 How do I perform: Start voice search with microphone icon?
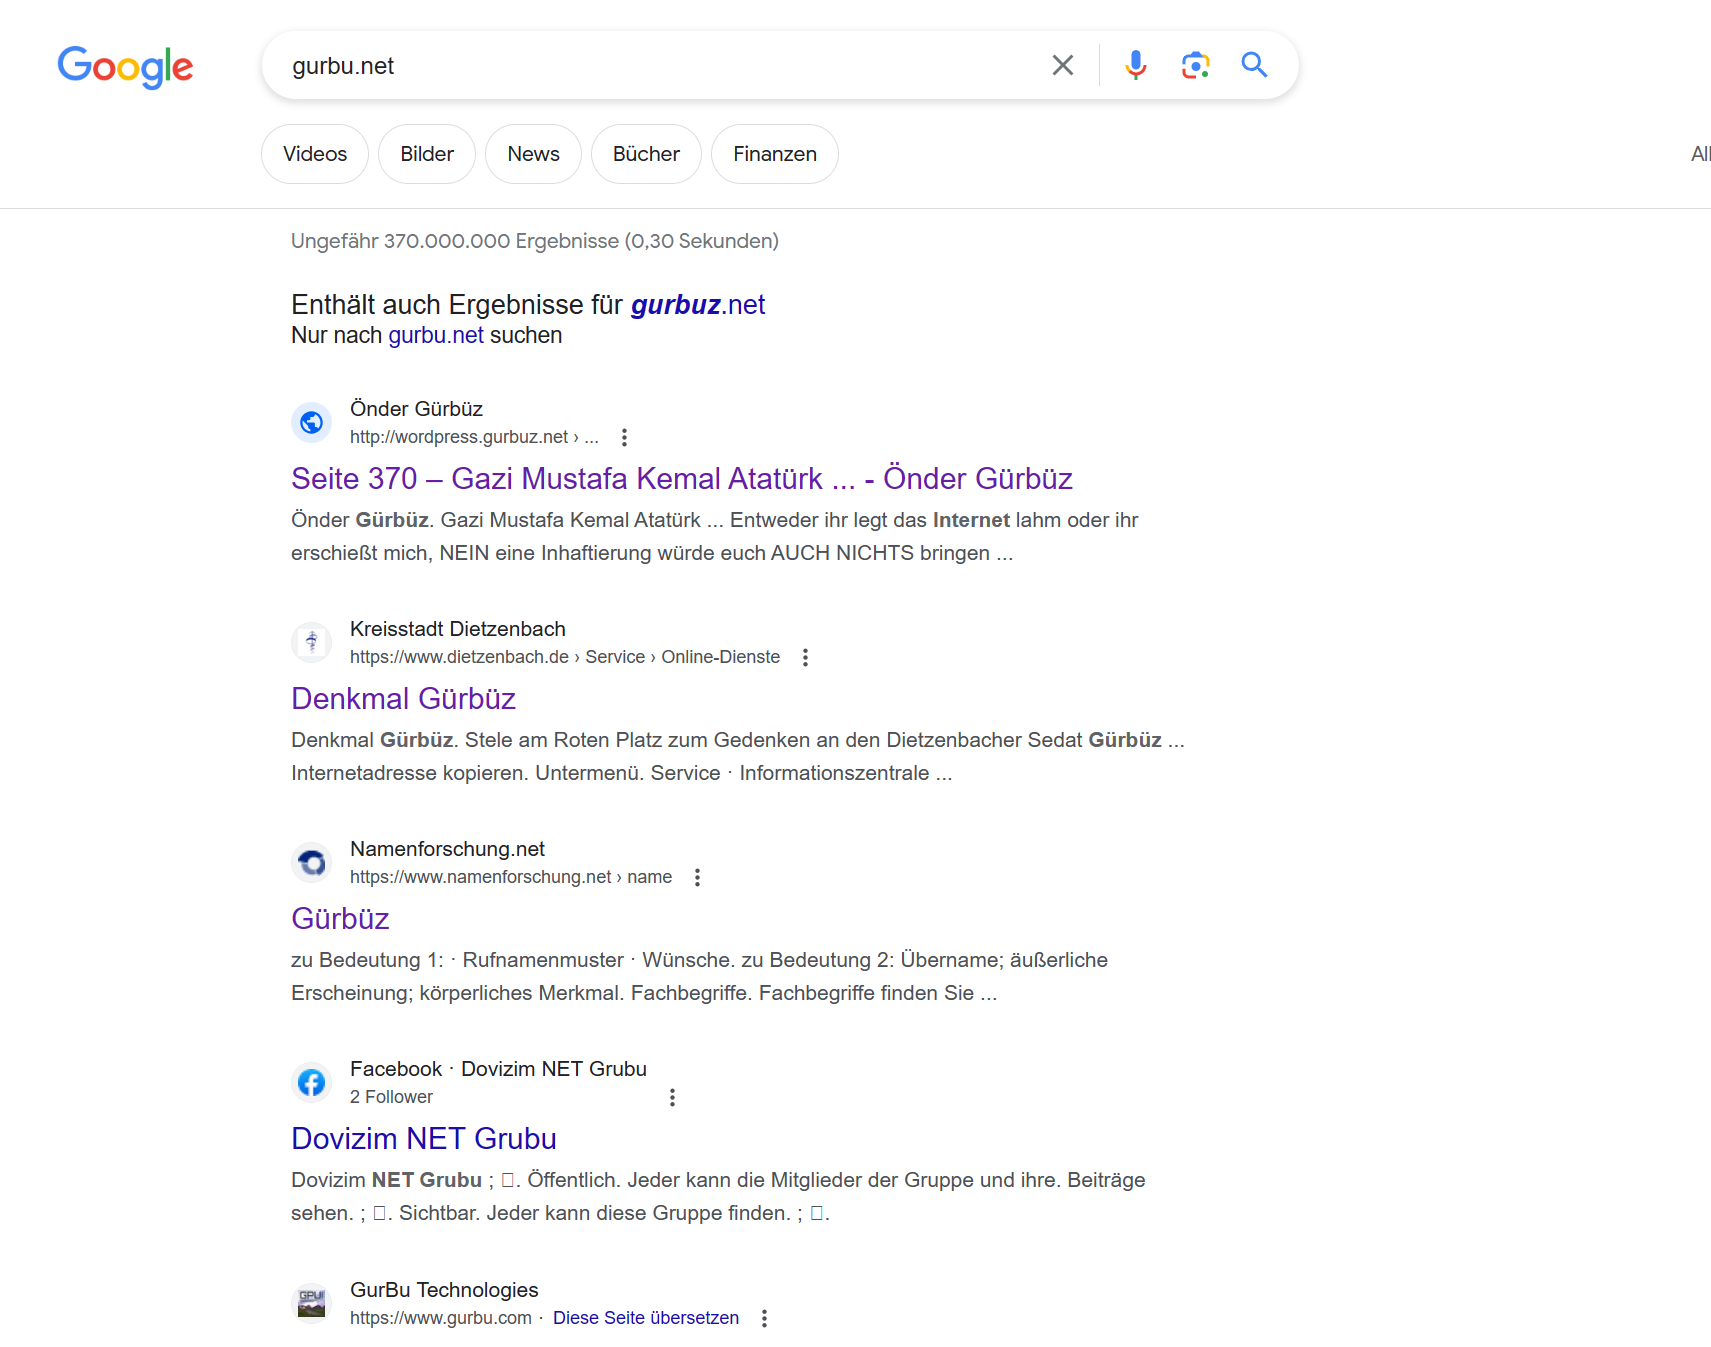point(1135,65)
